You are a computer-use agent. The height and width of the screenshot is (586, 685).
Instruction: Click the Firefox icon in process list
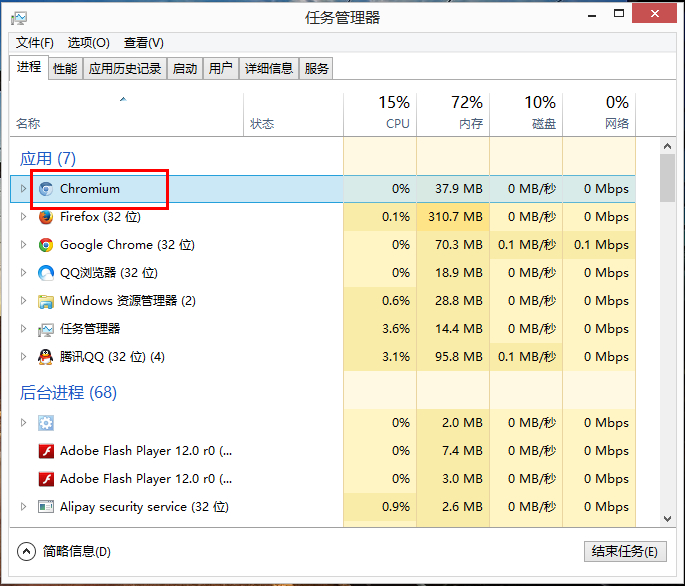(46, 217)
